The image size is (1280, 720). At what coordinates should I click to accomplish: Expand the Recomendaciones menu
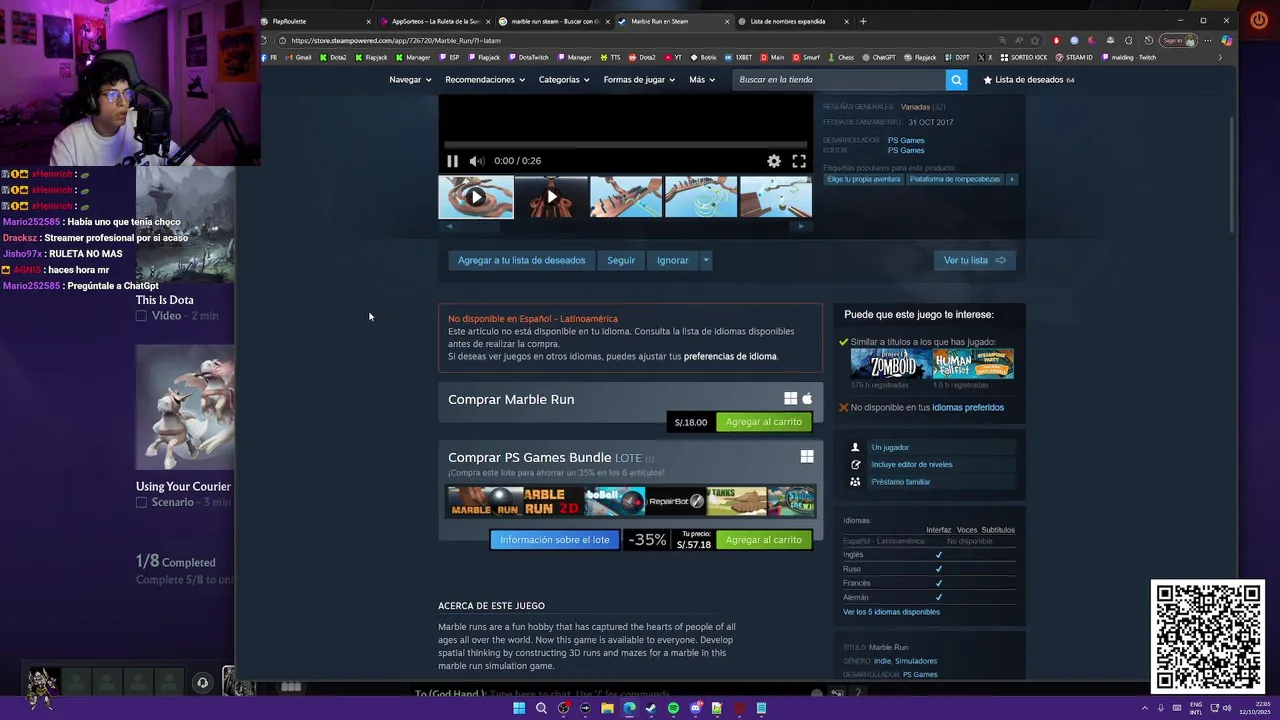point(485,80)
